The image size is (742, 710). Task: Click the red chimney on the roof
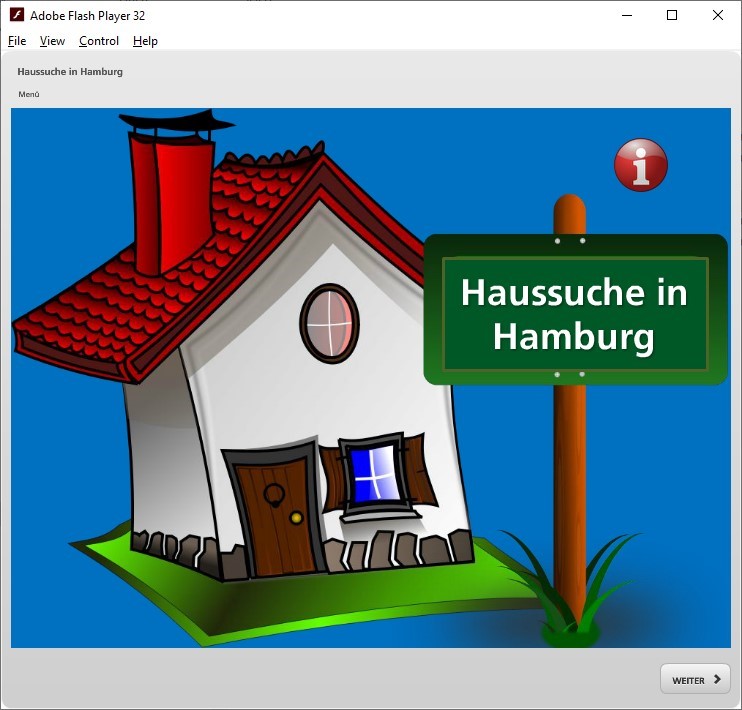(170, 200)
